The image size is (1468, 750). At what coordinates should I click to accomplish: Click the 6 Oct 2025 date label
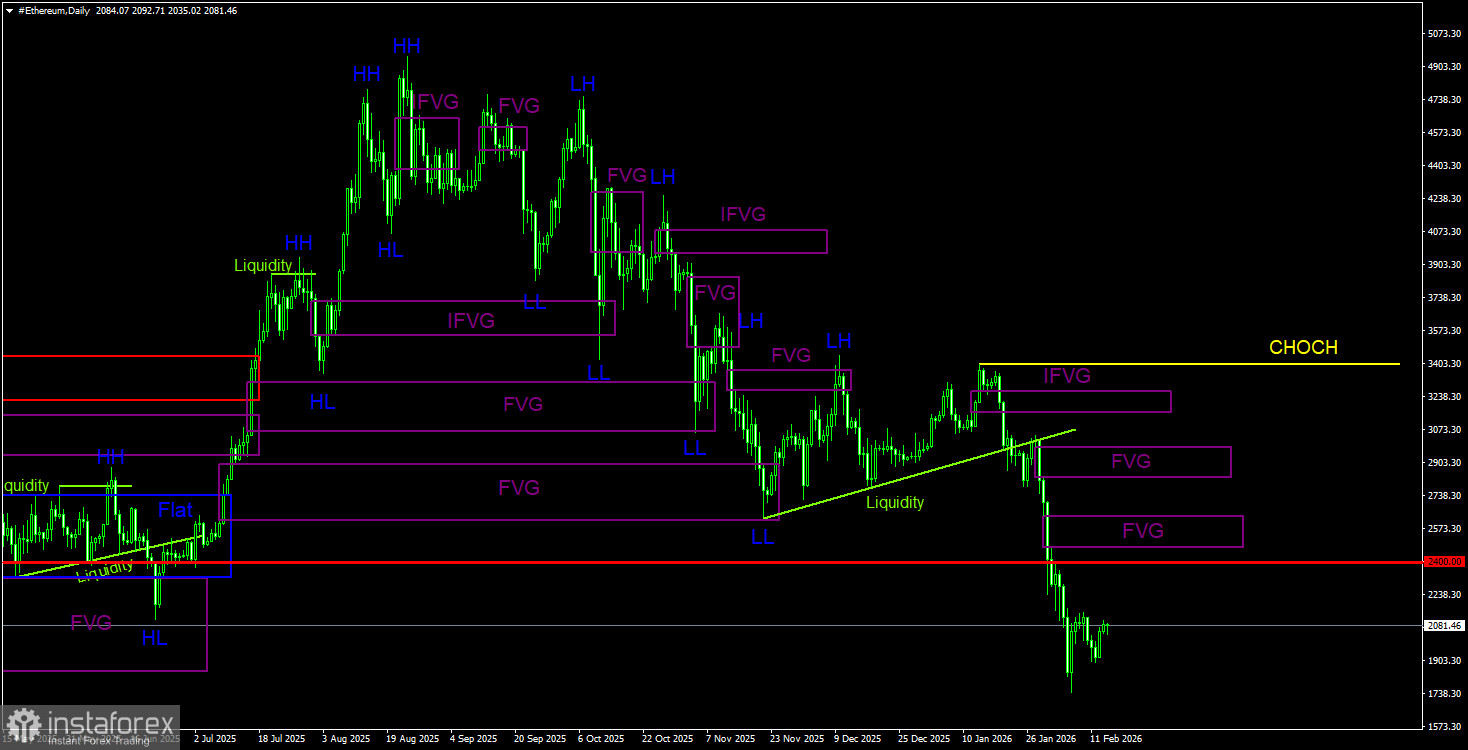click(x=602, y=739)
